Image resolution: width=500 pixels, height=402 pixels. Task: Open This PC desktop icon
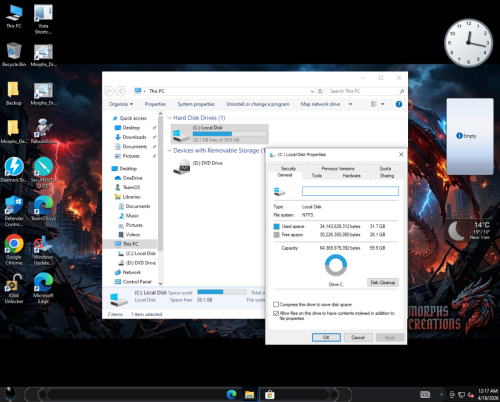click(x=14, y=17)
